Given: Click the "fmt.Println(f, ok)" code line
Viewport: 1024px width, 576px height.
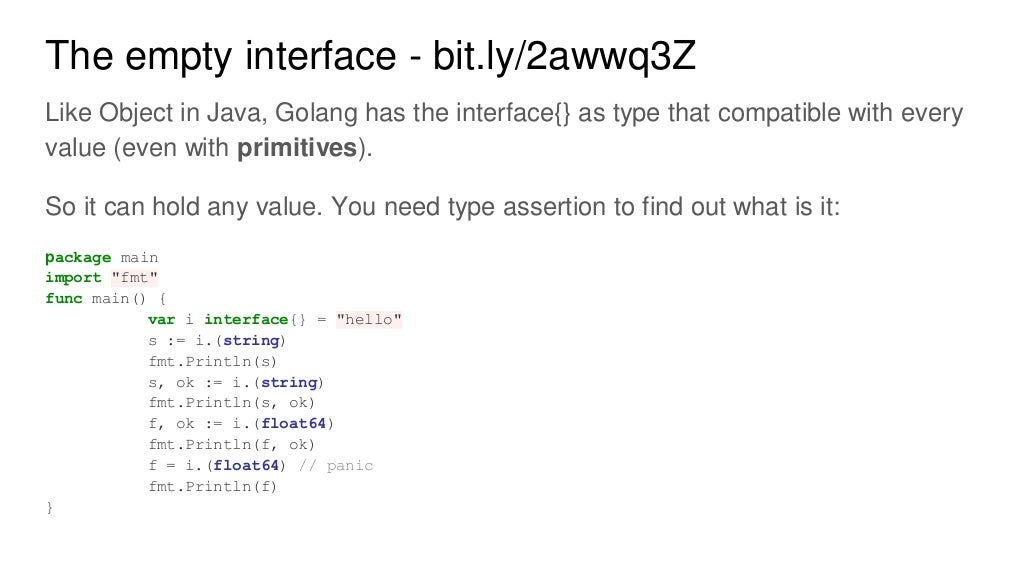Looking at the screenshot, I should [232, 445].
